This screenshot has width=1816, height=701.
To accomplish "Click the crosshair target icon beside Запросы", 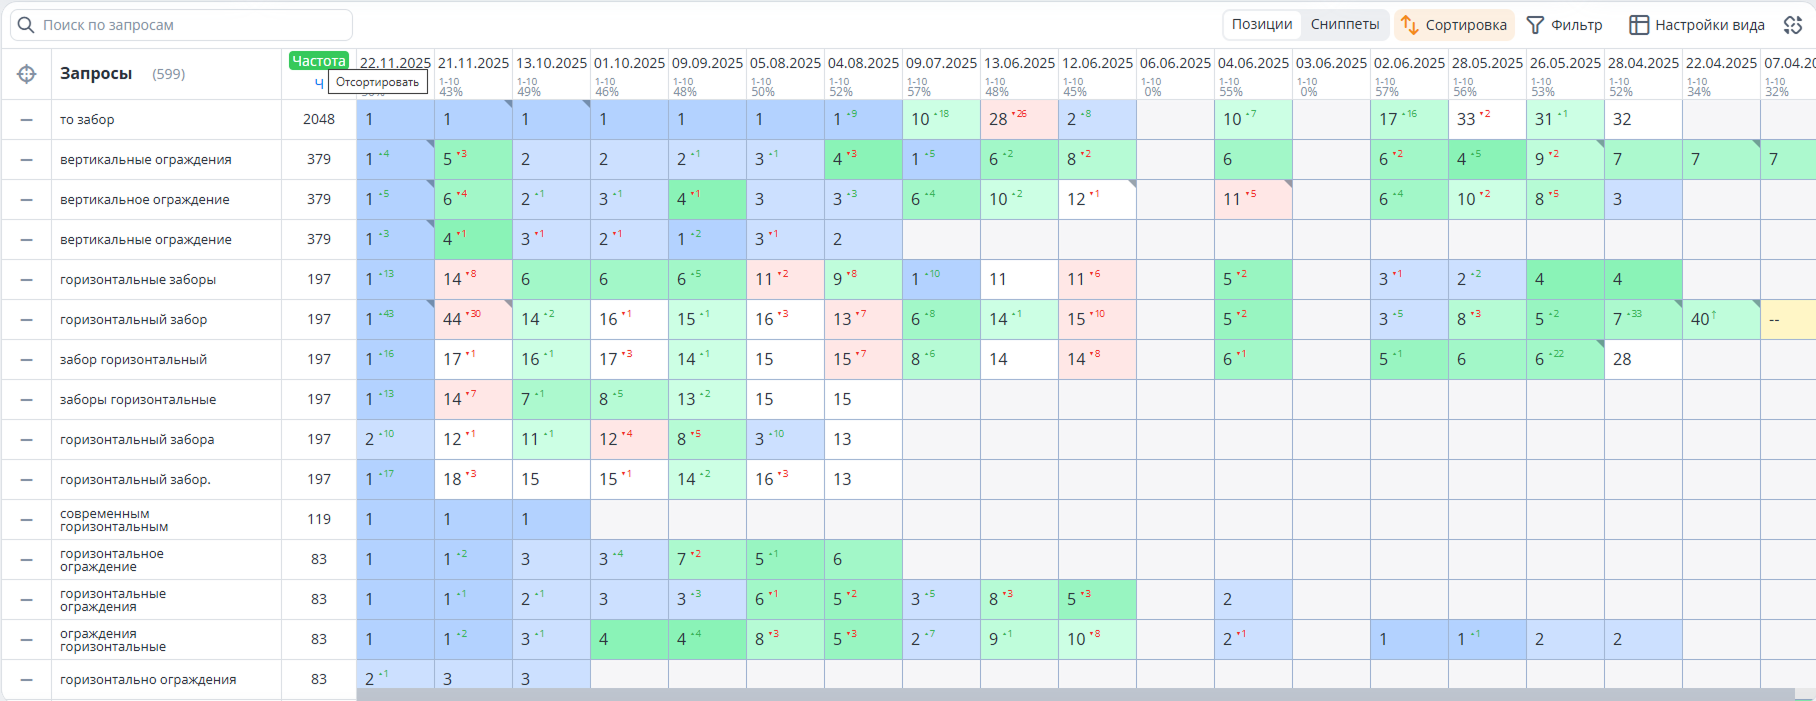I will pos(27,74).
